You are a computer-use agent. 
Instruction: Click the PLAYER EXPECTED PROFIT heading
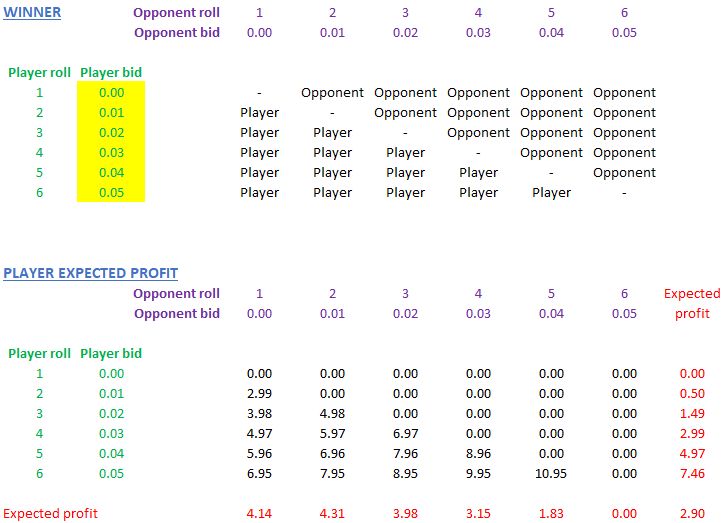[x=91, y=273]
